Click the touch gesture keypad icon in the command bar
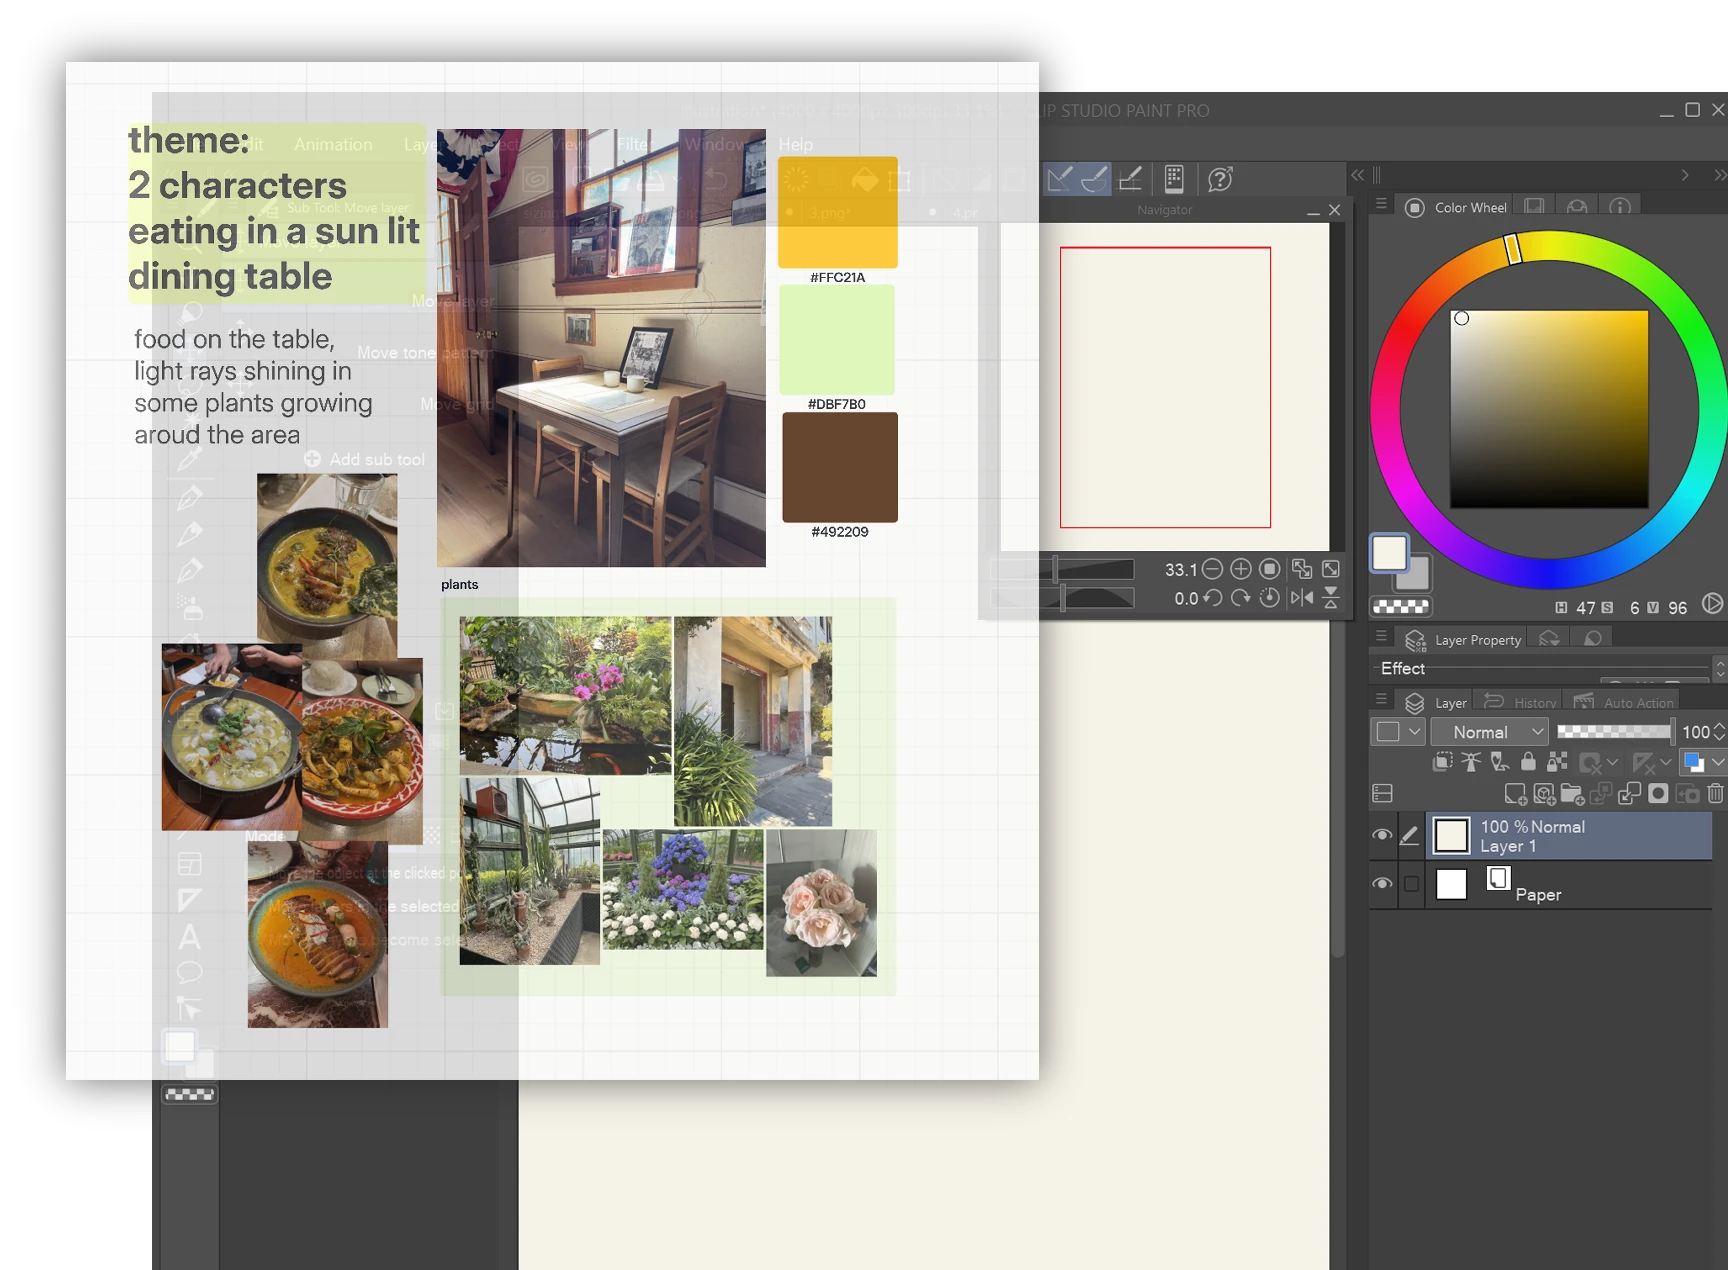This screenshot has height=1270, width=1728. click(1174, 179)
